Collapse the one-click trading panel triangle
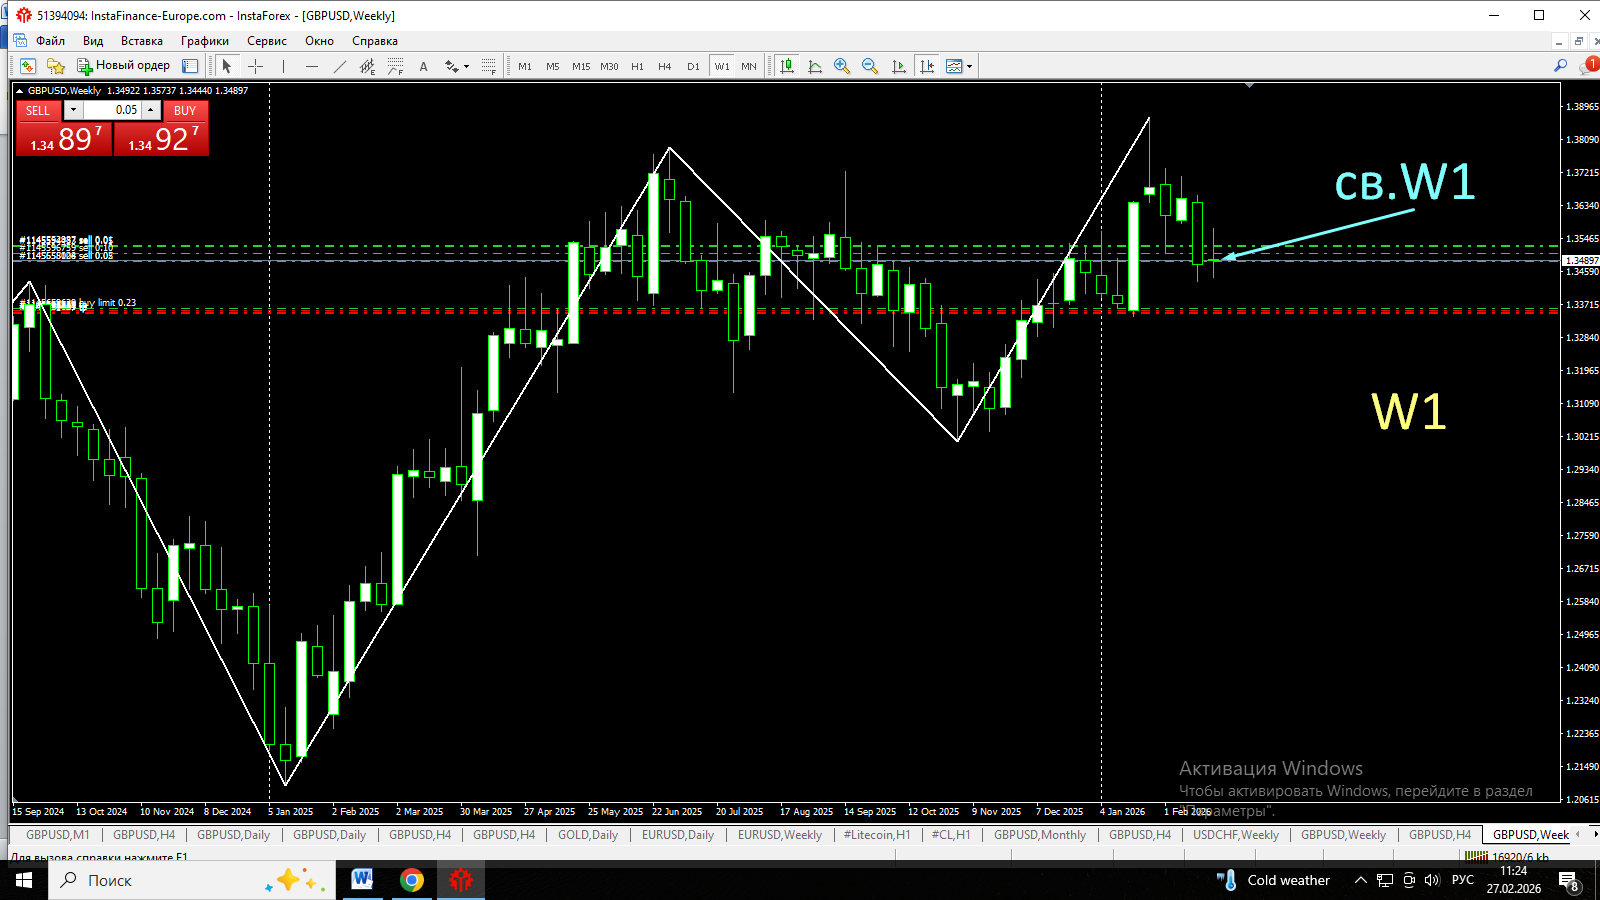This screenshot has width=1600, height=900. pyautogui.click(x=19, y=91)
